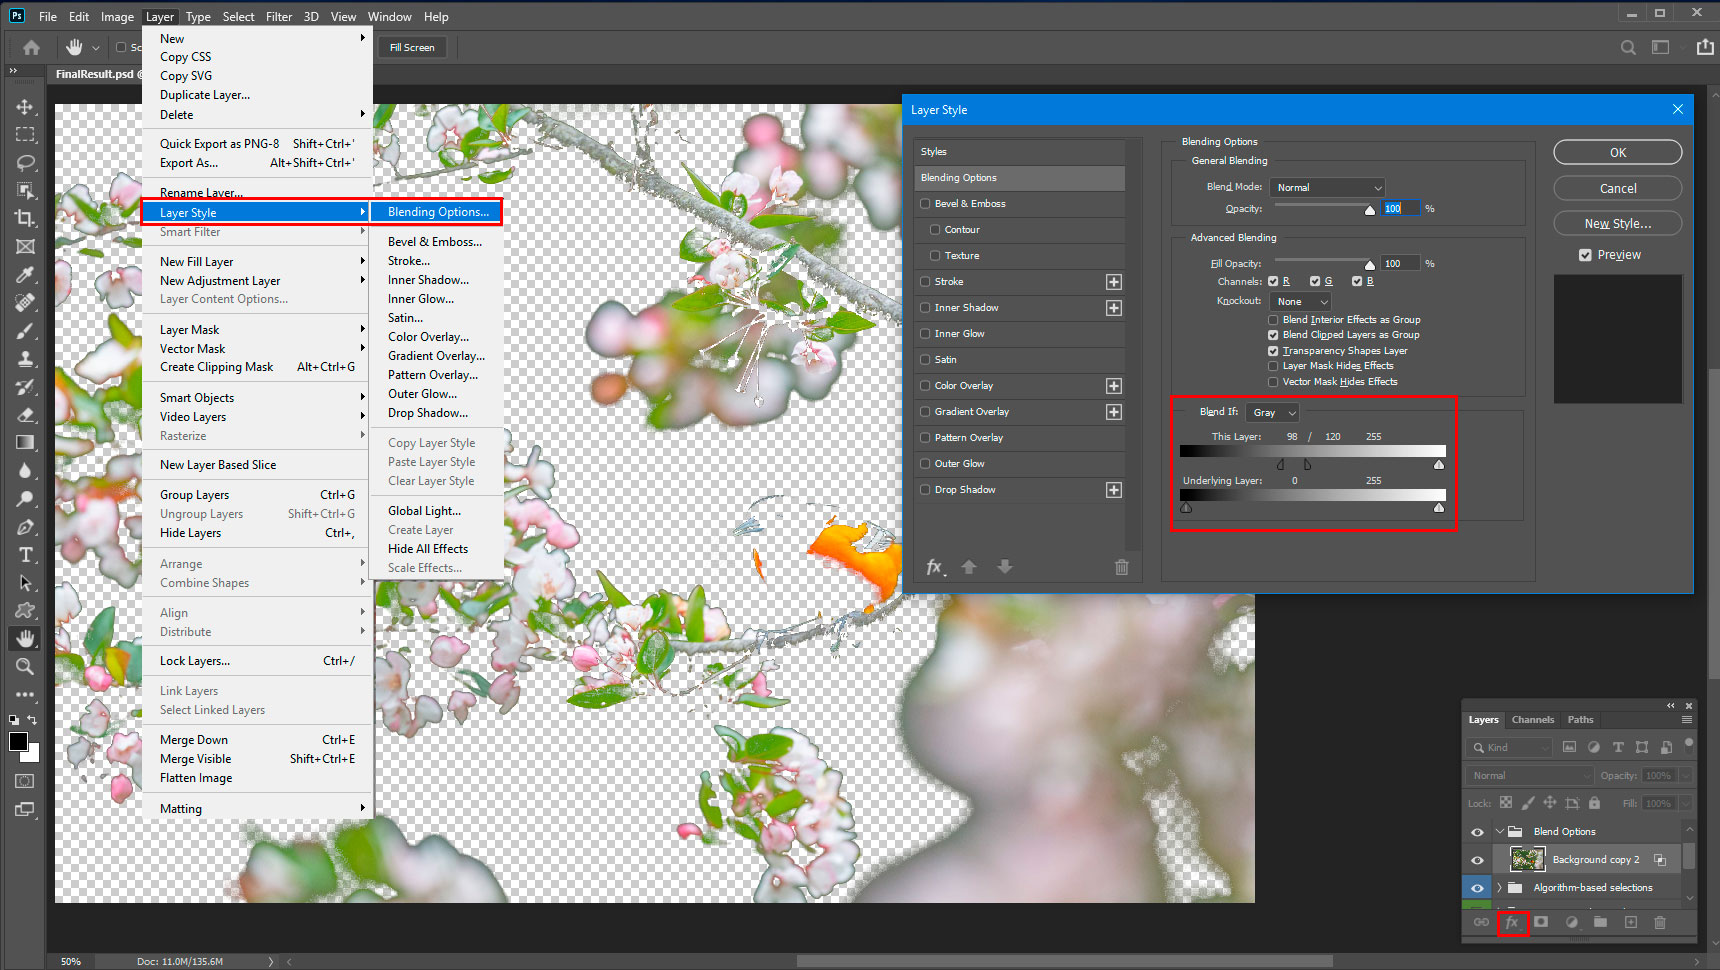Click the Fill Opacity value field
The image size is (1720, 970).
(x=1400, y=264)
